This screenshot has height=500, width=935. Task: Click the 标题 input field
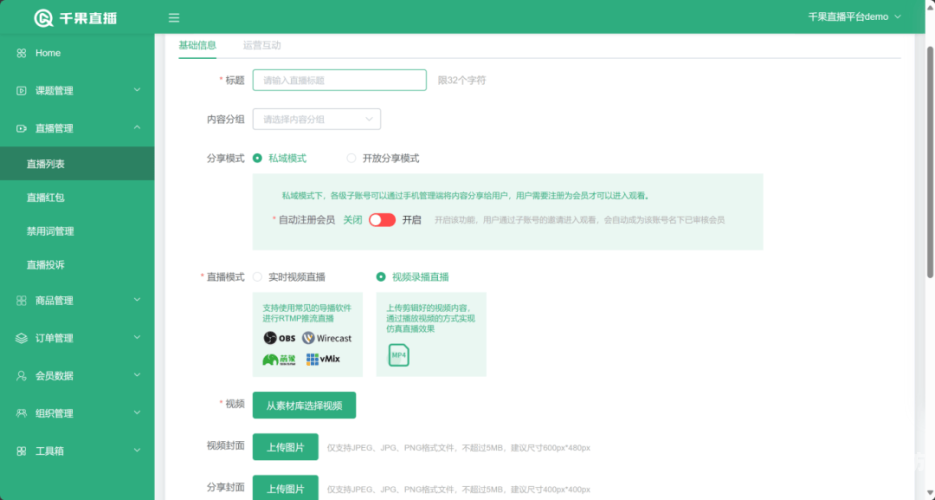pos(339,80)
